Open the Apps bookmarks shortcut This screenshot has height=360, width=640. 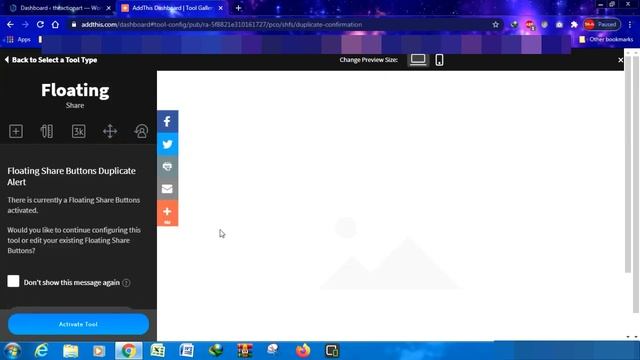(19, 40)
